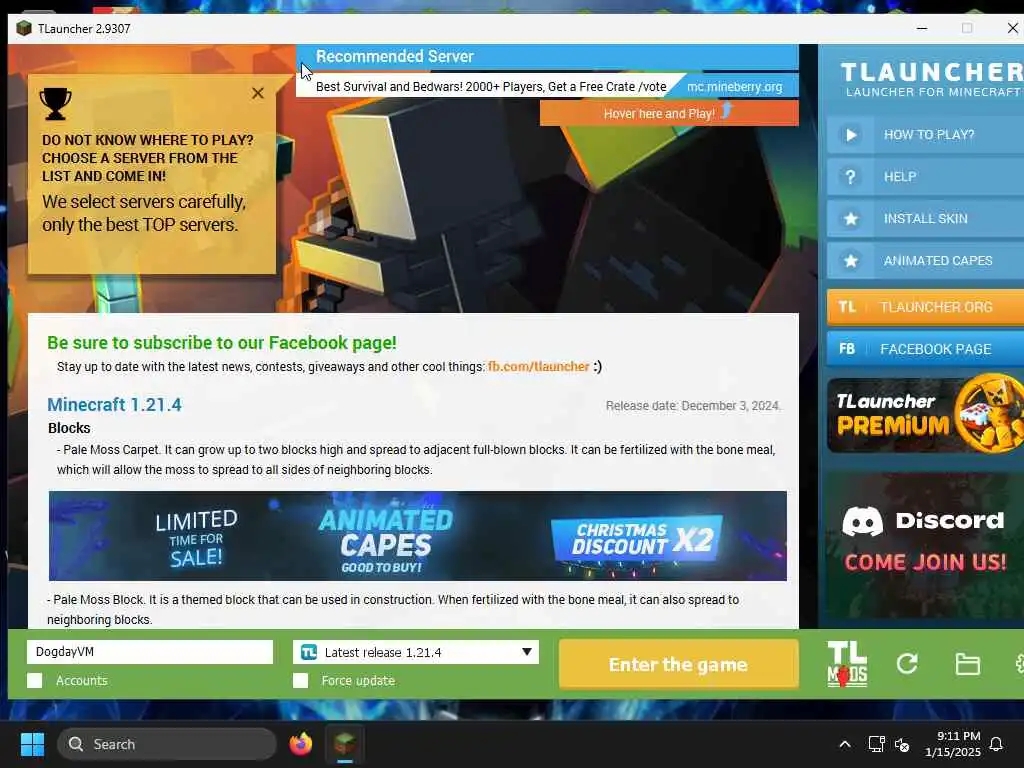This screenshot has height=768, width=1024.
Task: Open the Help menu item
Action: [x=925, y=177]
